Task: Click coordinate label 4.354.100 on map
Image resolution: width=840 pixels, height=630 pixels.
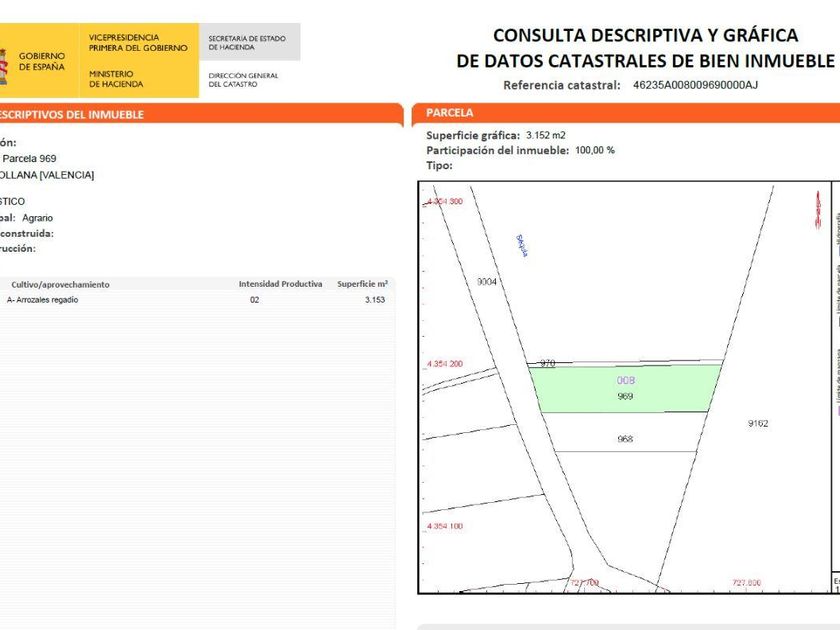Action: point(445,526)
